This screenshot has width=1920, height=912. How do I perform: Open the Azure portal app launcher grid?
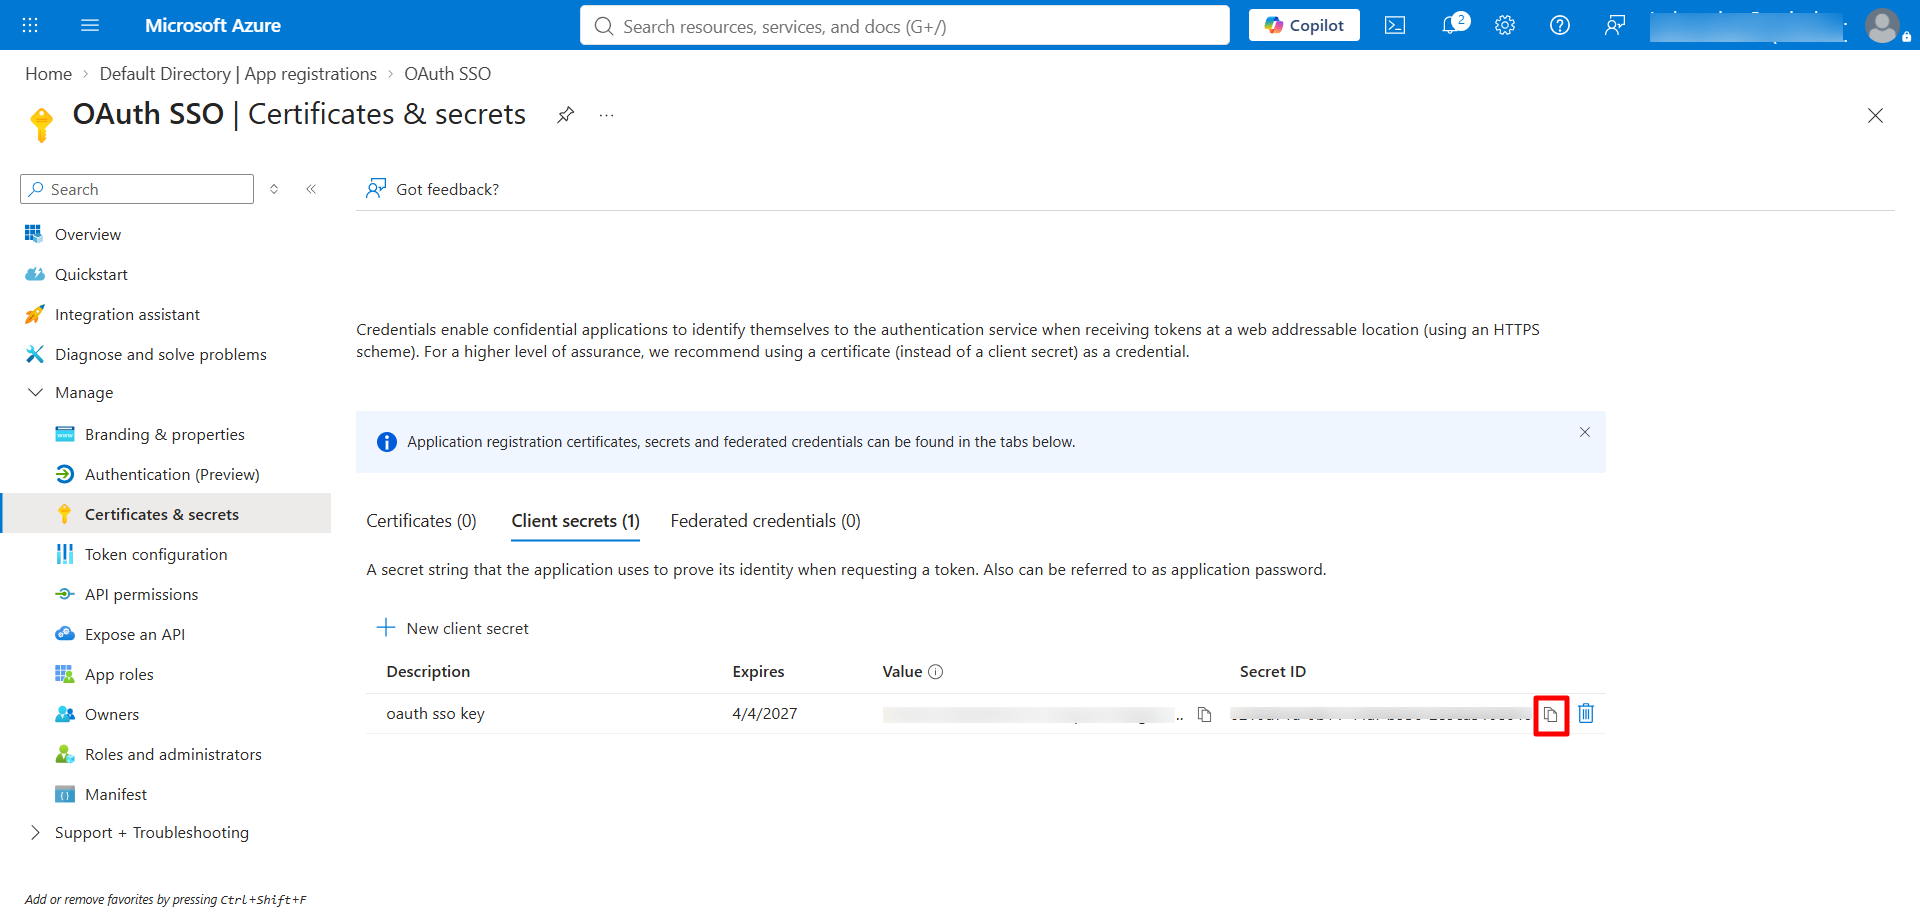[30, 25]
